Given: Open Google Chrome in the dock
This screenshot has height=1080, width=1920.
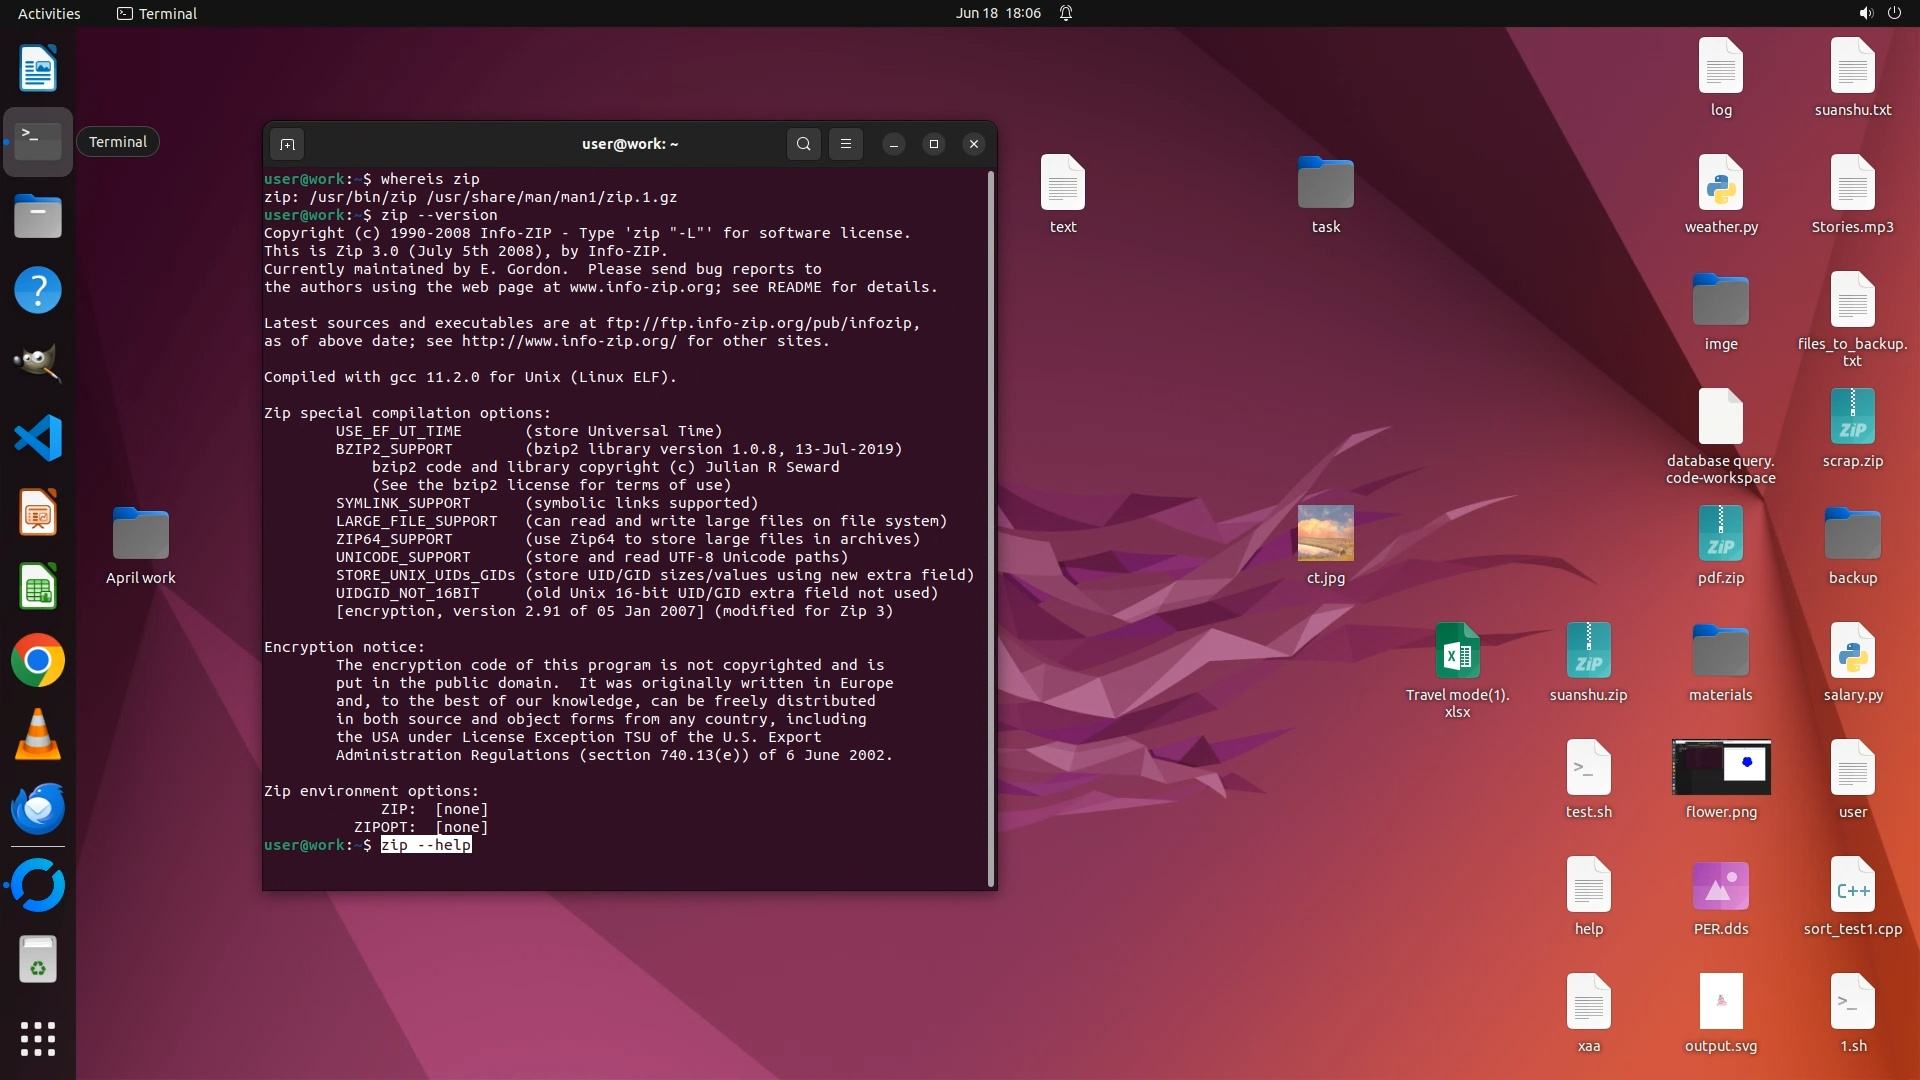Looking at the screenshot, I should (38, 661).
